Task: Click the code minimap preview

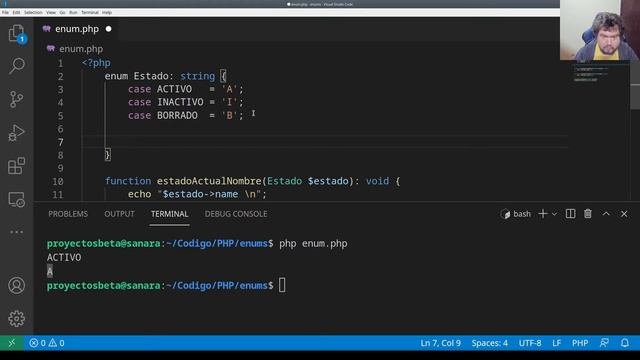Action: [591, 71]
